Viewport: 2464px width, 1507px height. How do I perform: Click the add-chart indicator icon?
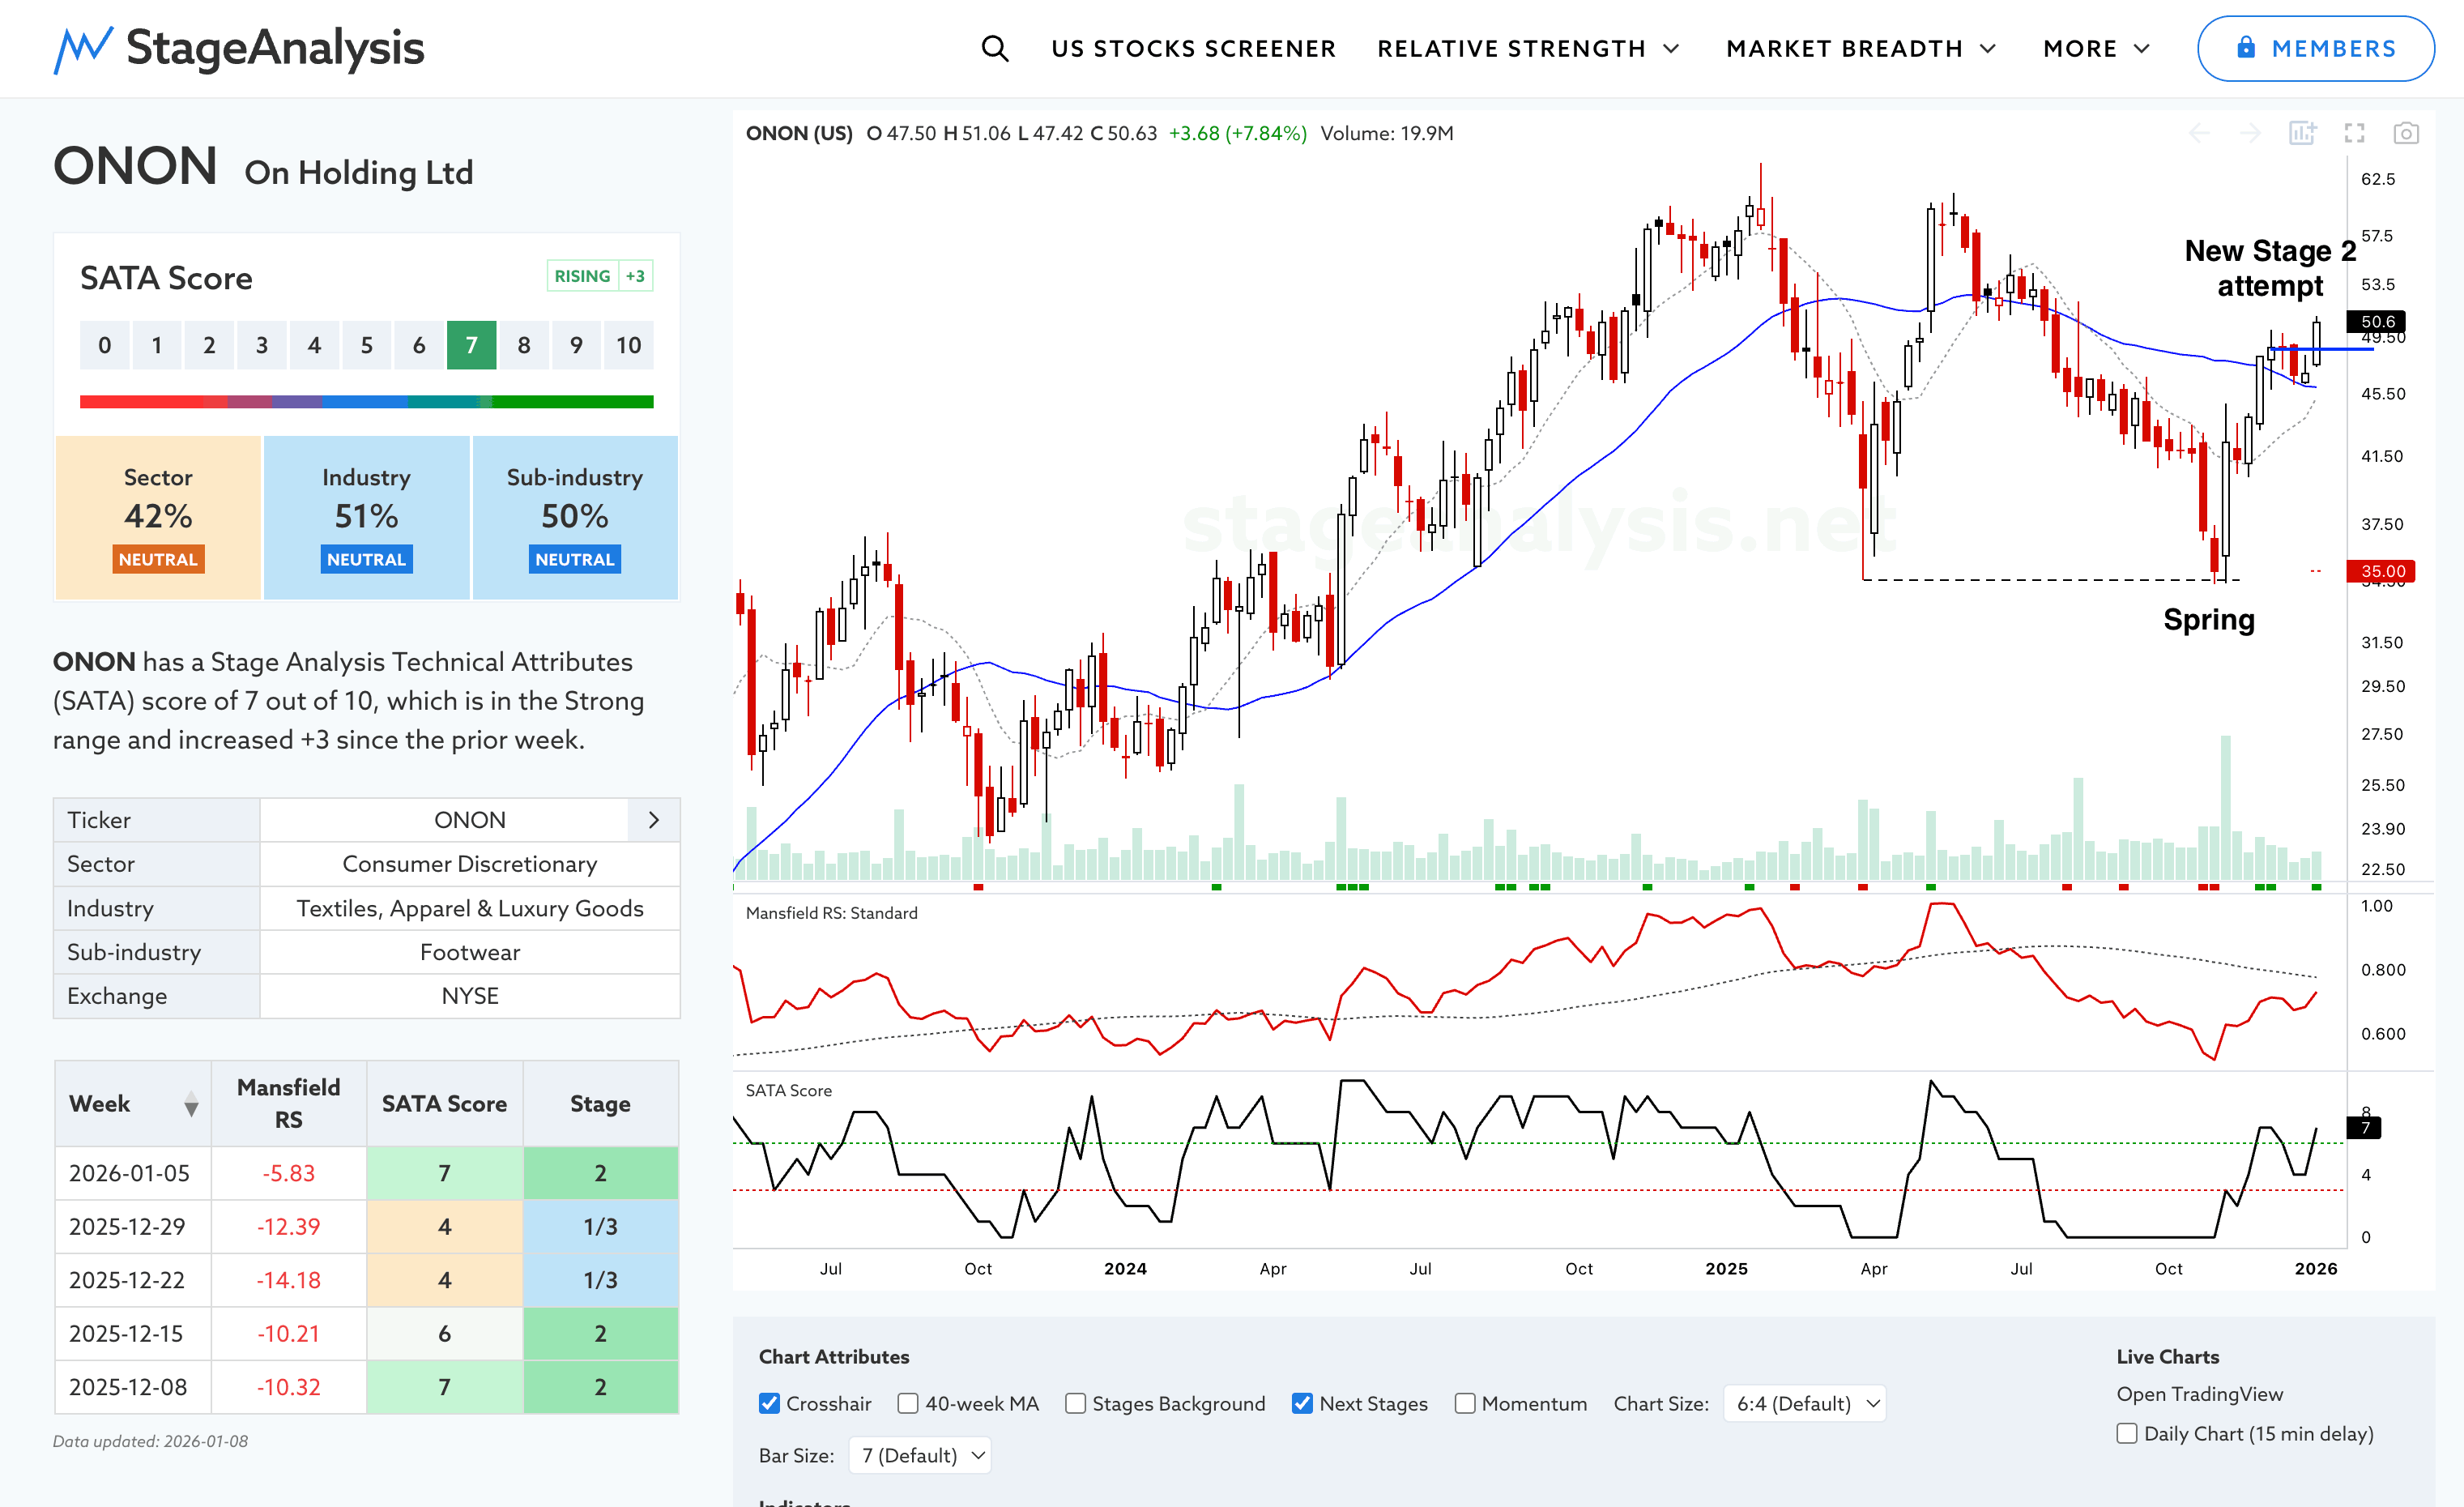2302,133
